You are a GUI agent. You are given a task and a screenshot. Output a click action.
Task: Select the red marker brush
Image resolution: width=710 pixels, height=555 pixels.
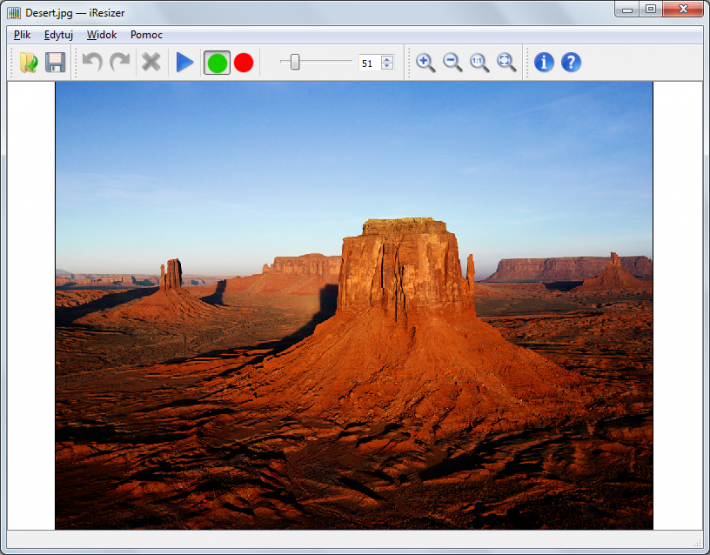pos(244,62)
